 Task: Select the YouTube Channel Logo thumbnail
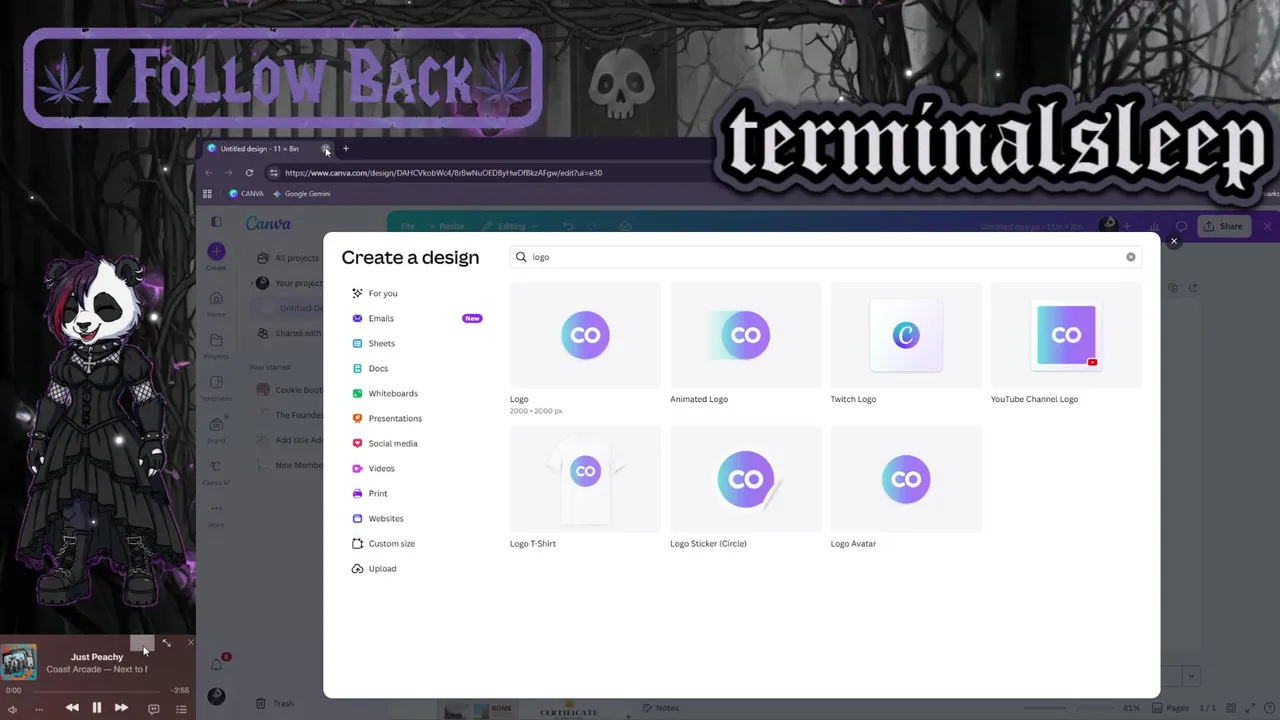point(1066,335)
